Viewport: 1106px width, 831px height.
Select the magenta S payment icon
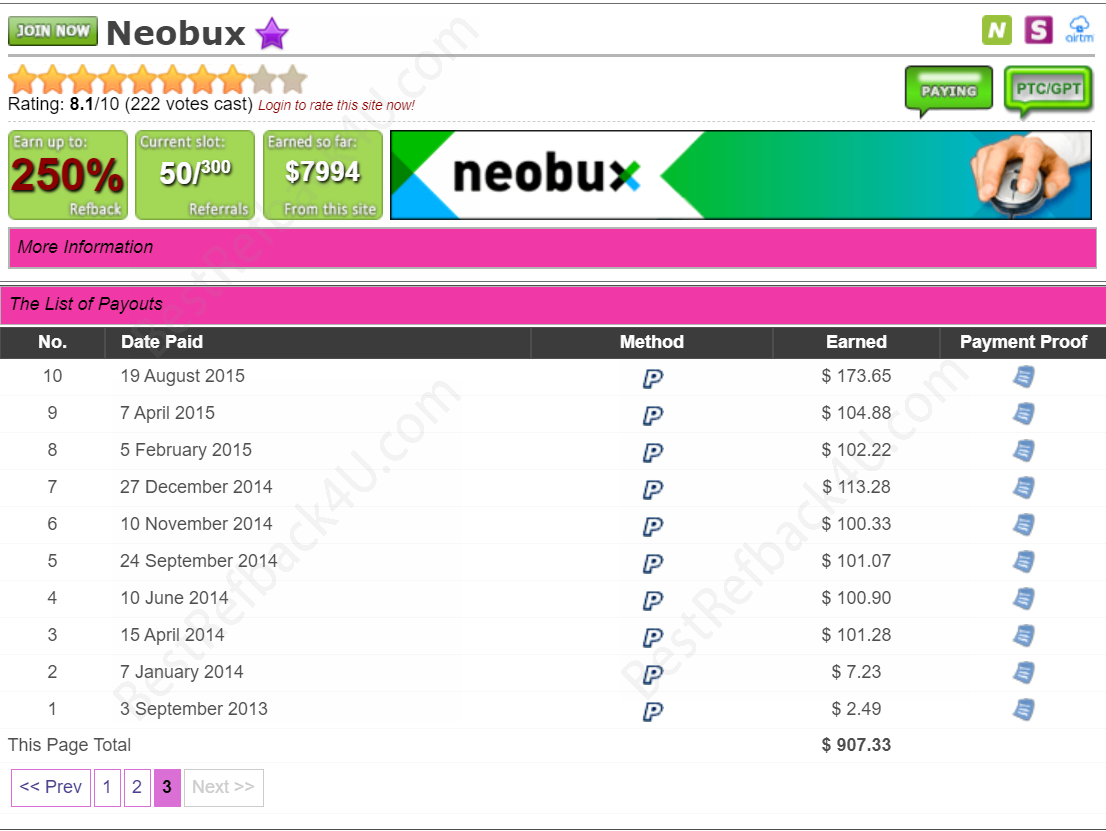click(x=1038, y=30)
